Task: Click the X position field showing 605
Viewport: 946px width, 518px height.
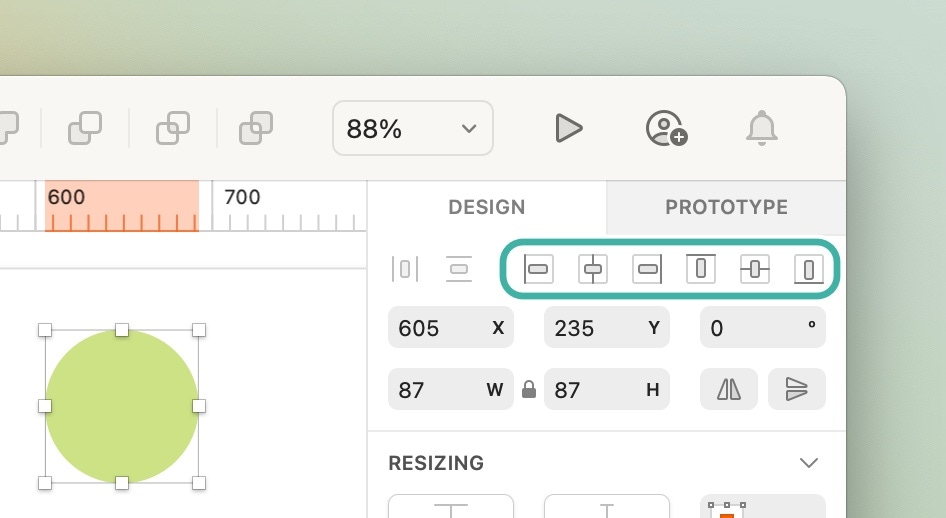Action: point(451,327)
